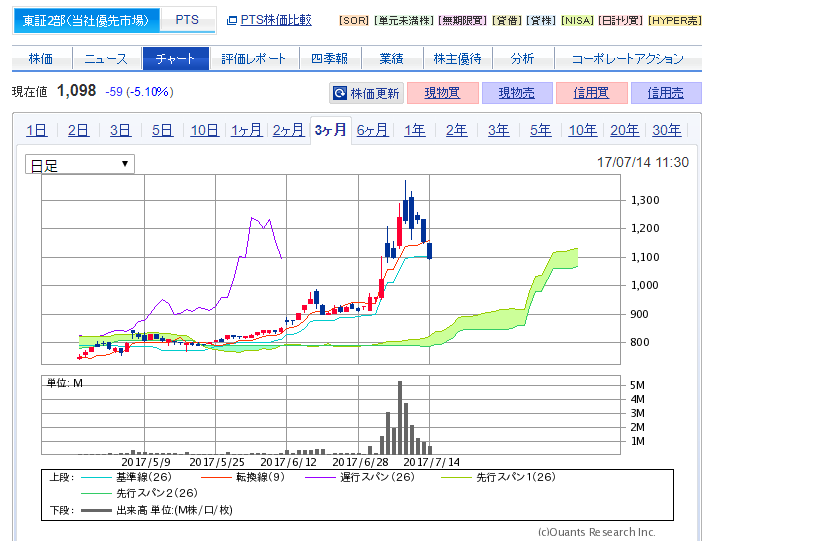The image size is (819, 541).
Task: Open the 業績 tab
Action: click(391, 58)
